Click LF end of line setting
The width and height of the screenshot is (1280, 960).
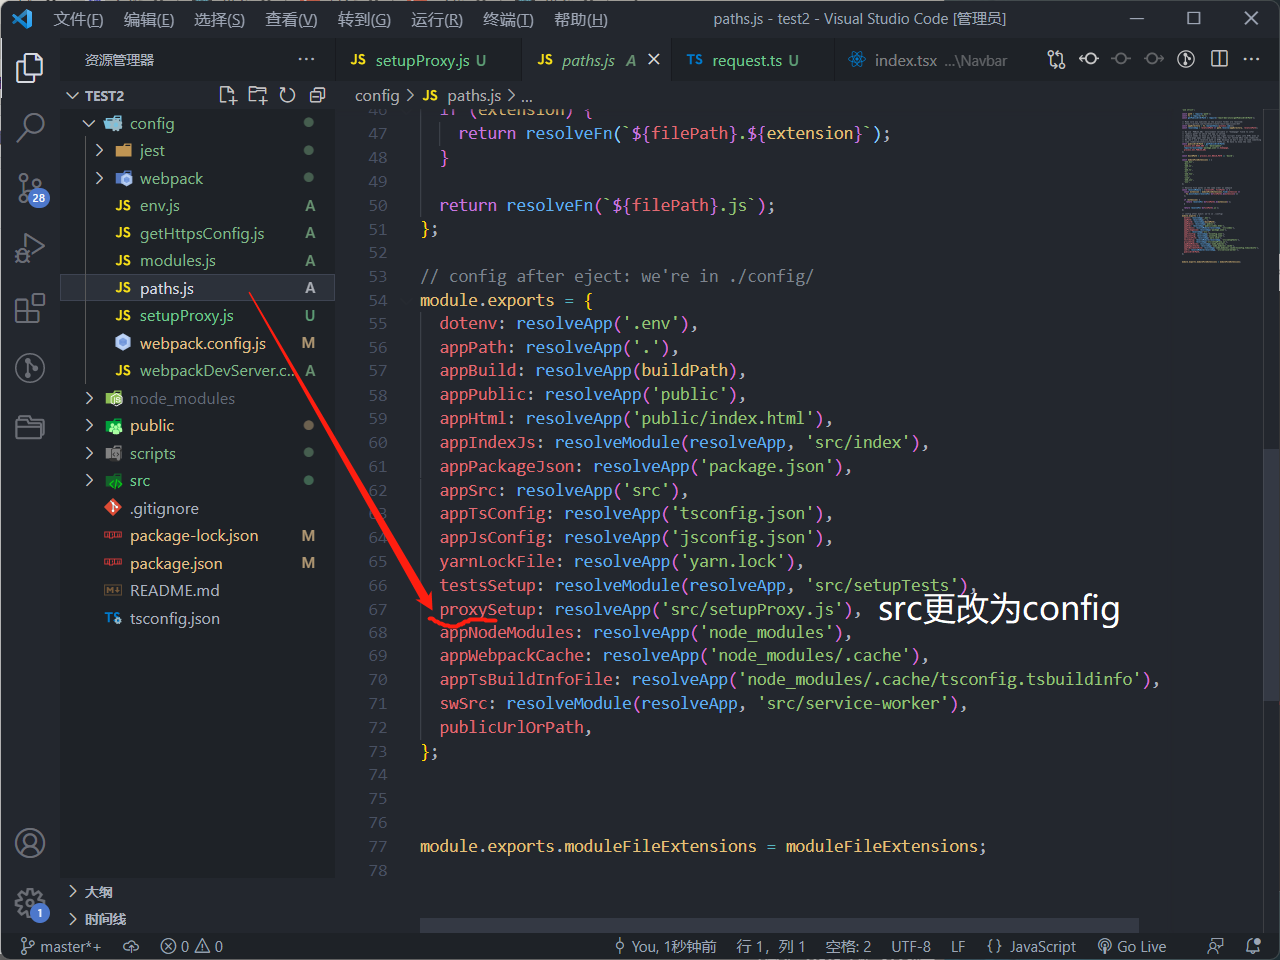pyautogui.click(x=958, y=946)
